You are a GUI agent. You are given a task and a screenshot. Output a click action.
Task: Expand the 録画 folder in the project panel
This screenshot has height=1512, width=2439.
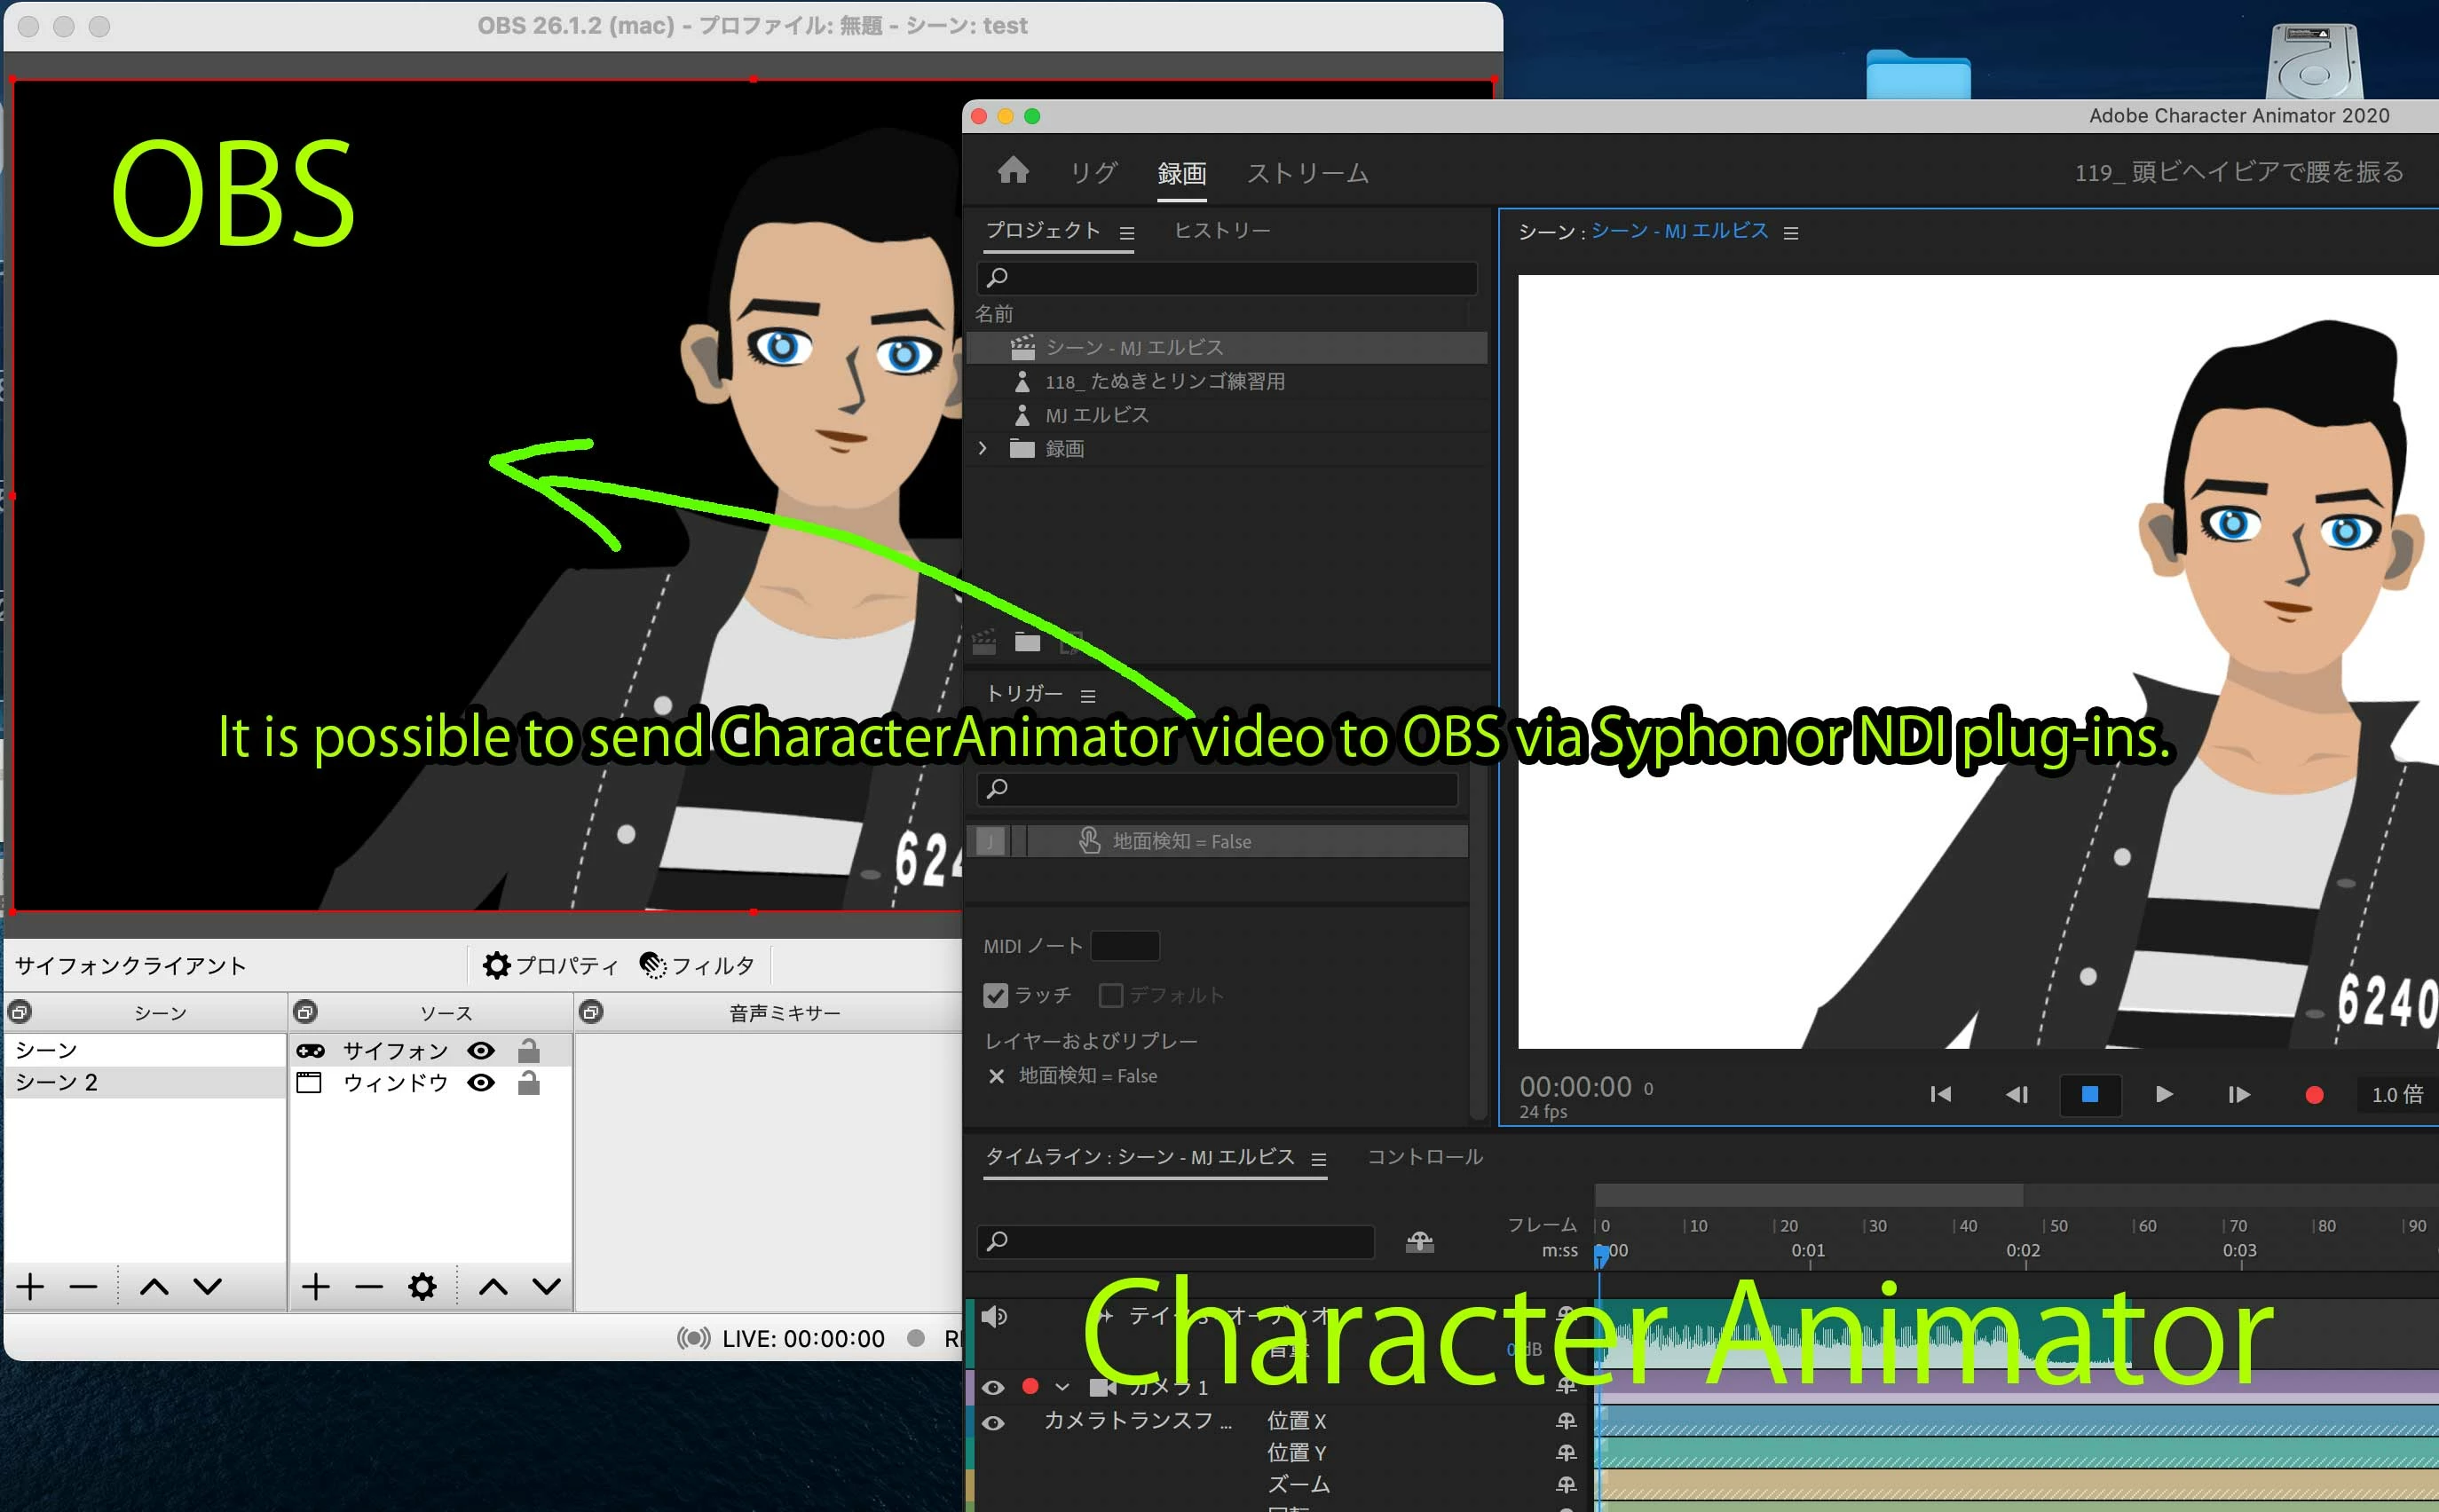[x=982, y=448]
